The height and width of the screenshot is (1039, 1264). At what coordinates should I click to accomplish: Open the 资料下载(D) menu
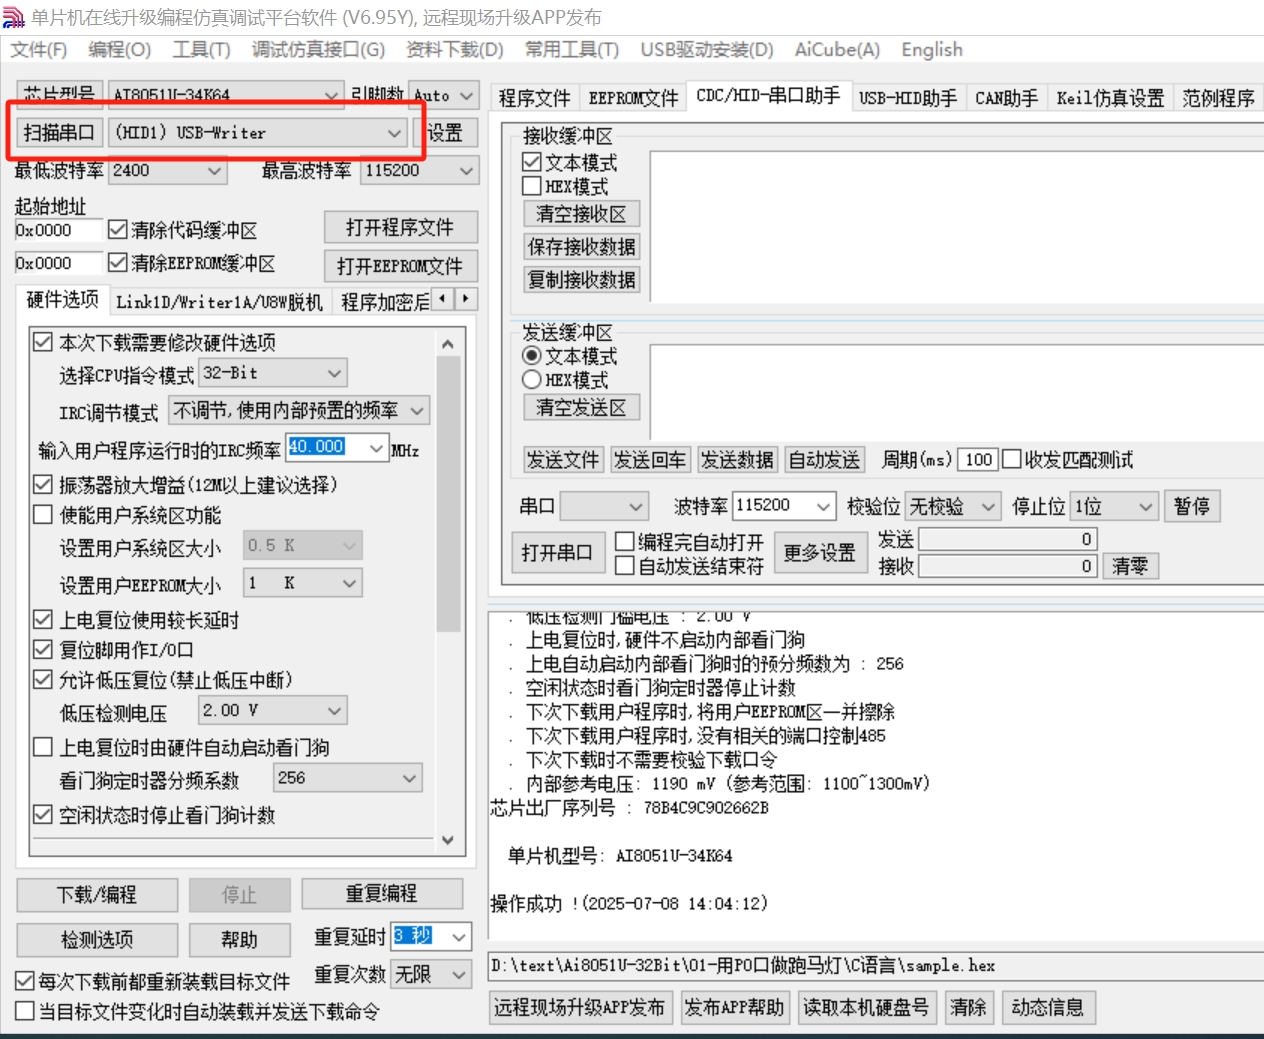455,50
